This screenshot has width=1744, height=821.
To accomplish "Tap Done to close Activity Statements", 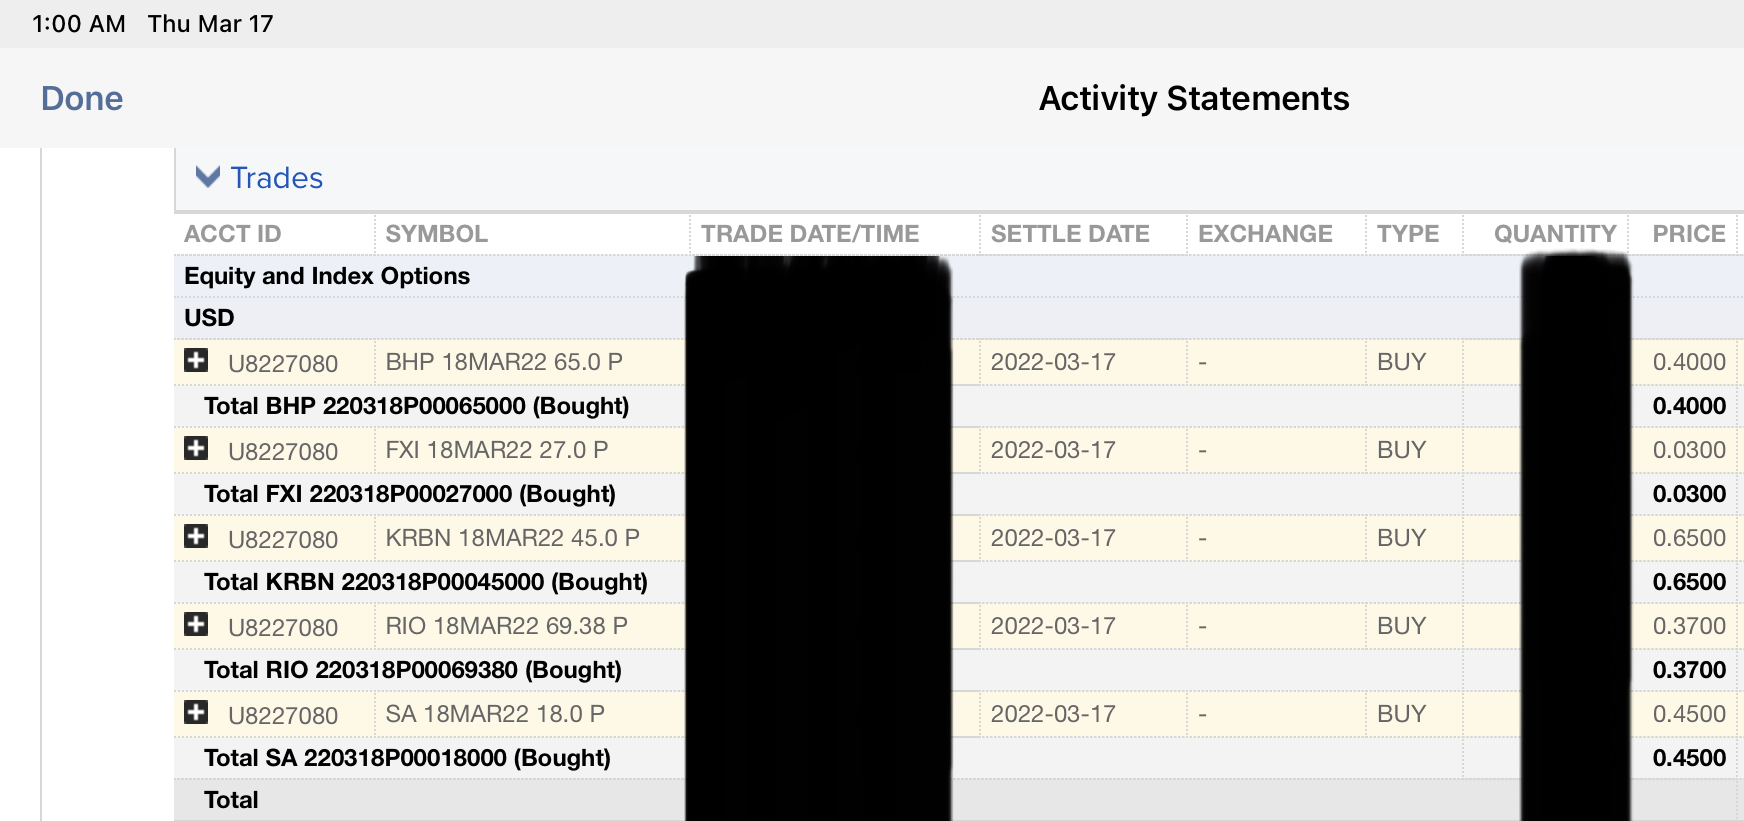I will click(82, 98).
